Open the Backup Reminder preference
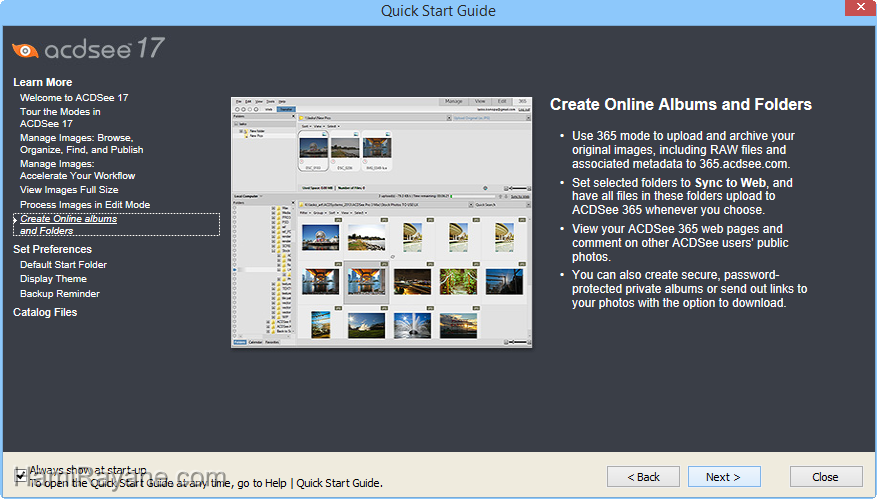Screen dimensions: 877x499 [60, 294]
